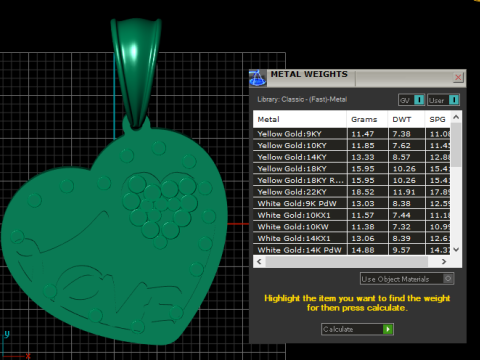Select the White Gold:14KX1 row
The width and height of the screenshot is (480, 360).
(352, 238)
